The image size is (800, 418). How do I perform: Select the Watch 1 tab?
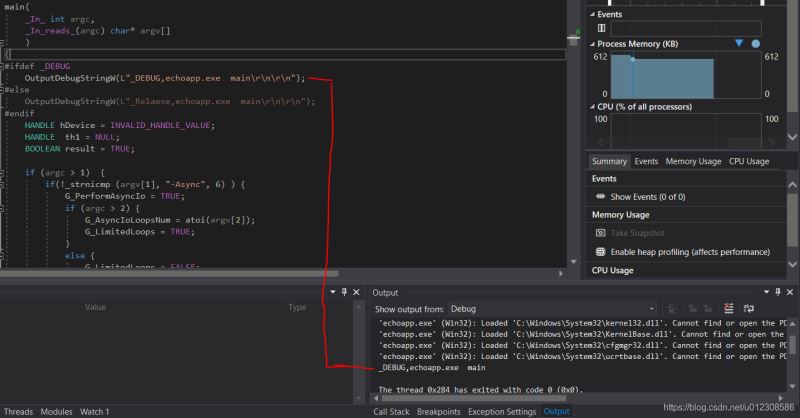[94, 411]
